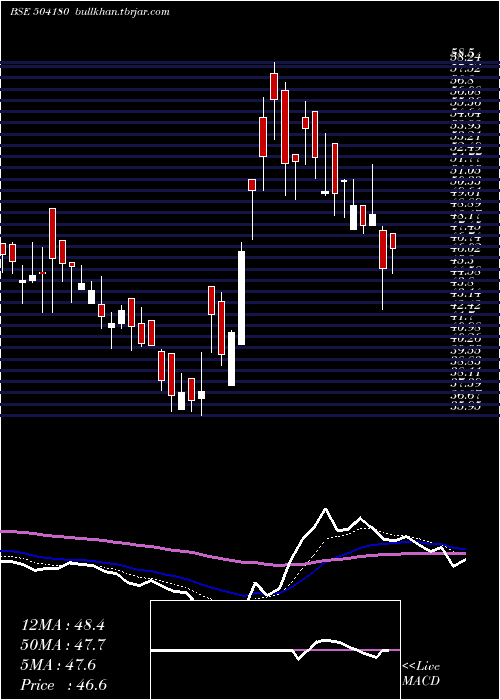Click the Price : 46.6 value
The width and height of the screenshot is (500, 700).
tap(64, 685)
